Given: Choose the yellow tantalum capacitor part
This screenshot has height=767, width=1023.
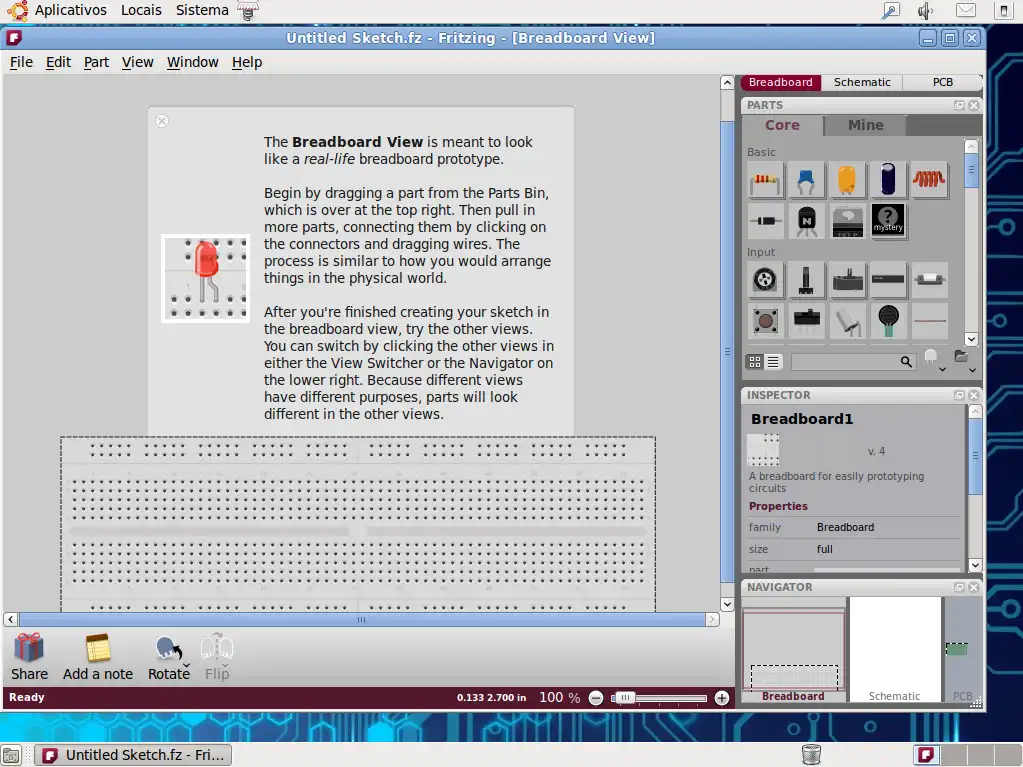Looking at the screenshot, I should (x=847, y=180).
